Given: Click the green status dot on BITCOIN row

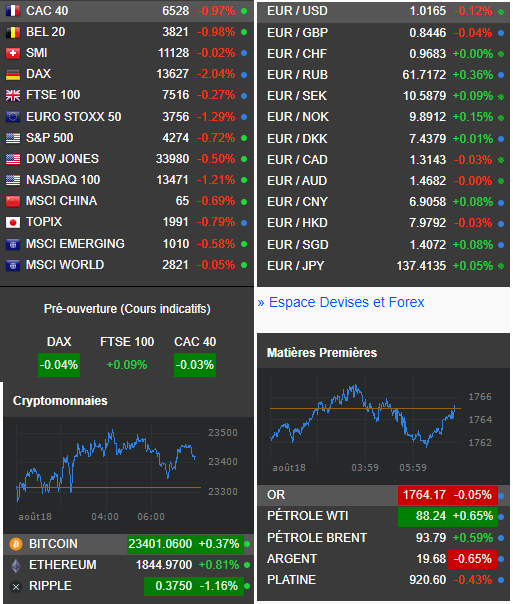Looking at the screenshot, I should click(x=247, y=544).
